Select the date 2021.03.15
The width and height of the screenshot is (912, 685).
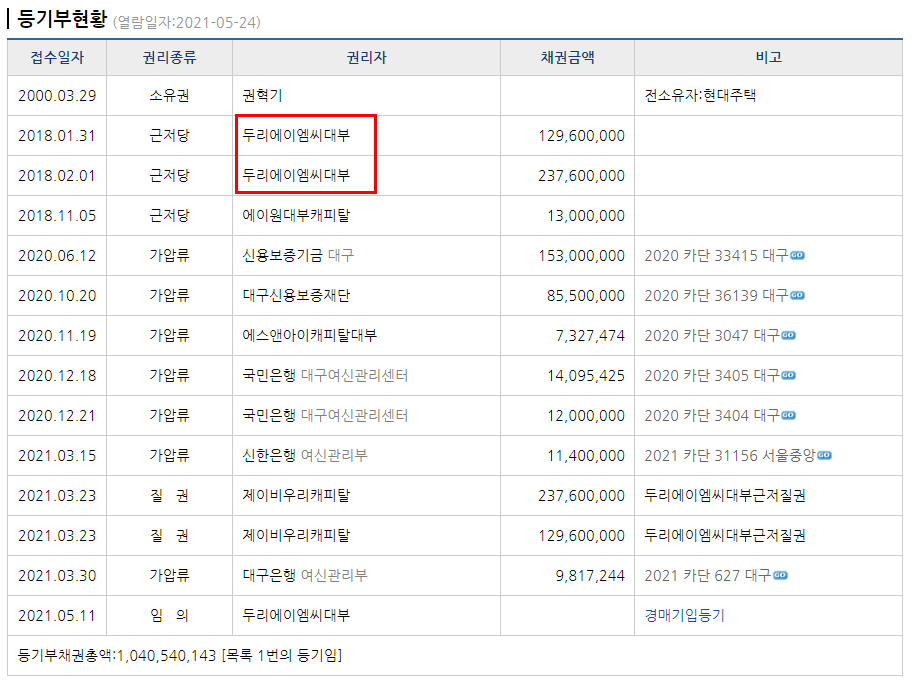[x=57, y=455]
